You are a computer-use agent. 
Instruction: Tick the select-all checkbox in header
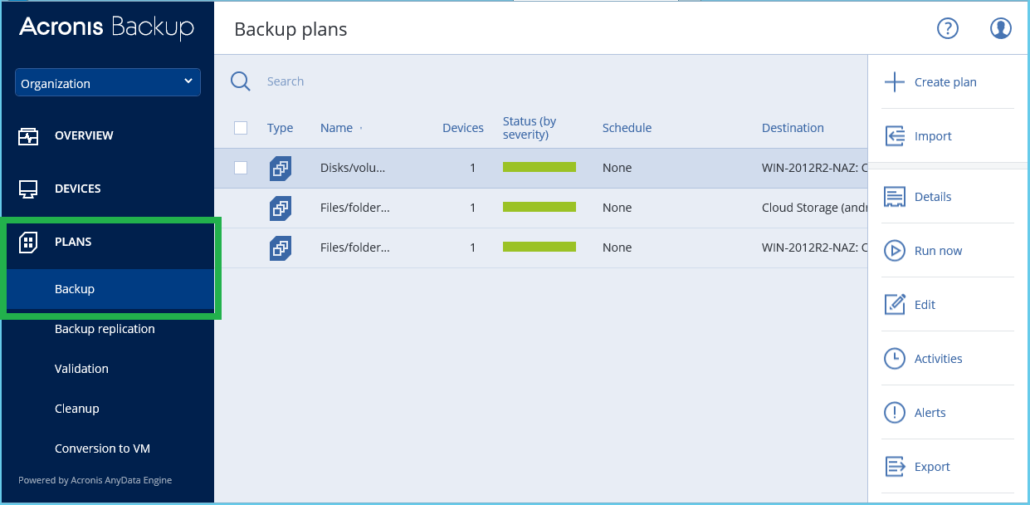point(240,127)
